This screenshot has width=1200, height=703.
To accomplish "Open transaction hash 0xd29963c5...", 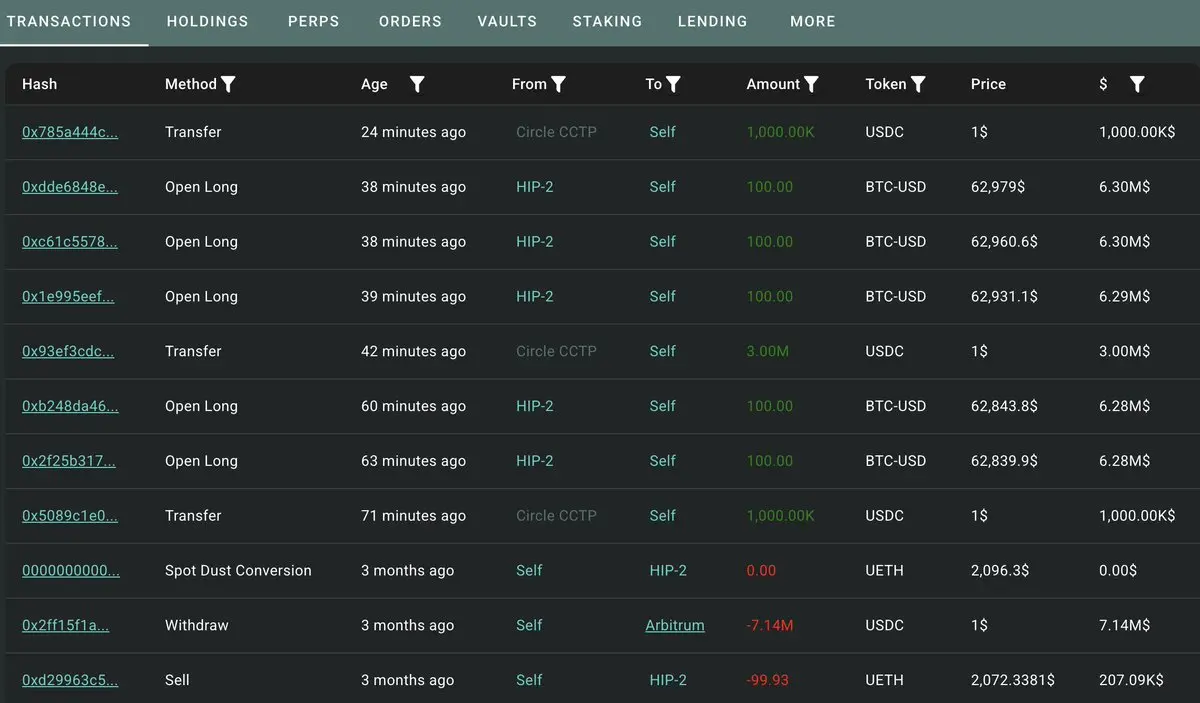I will [x=70, y=681].
